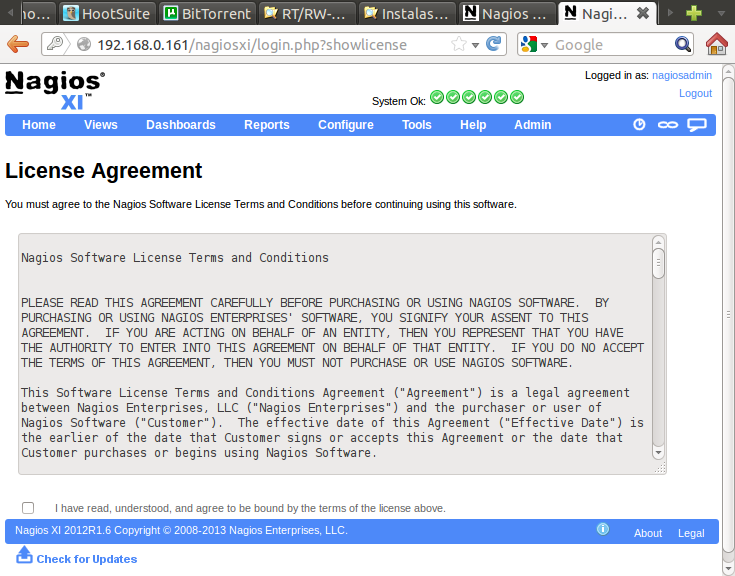The height and width of the screenshot is (576, 735).
Task: Go to browser home page icon
Action: [x=717, y=44]
